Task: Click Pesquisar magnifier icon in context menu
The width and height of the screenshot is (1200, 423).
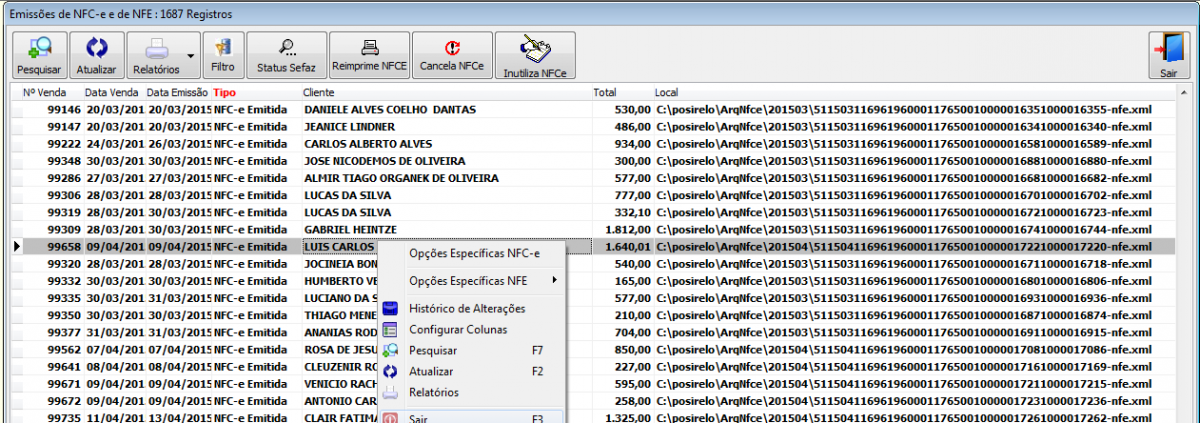Action: [x=391, y=350]
